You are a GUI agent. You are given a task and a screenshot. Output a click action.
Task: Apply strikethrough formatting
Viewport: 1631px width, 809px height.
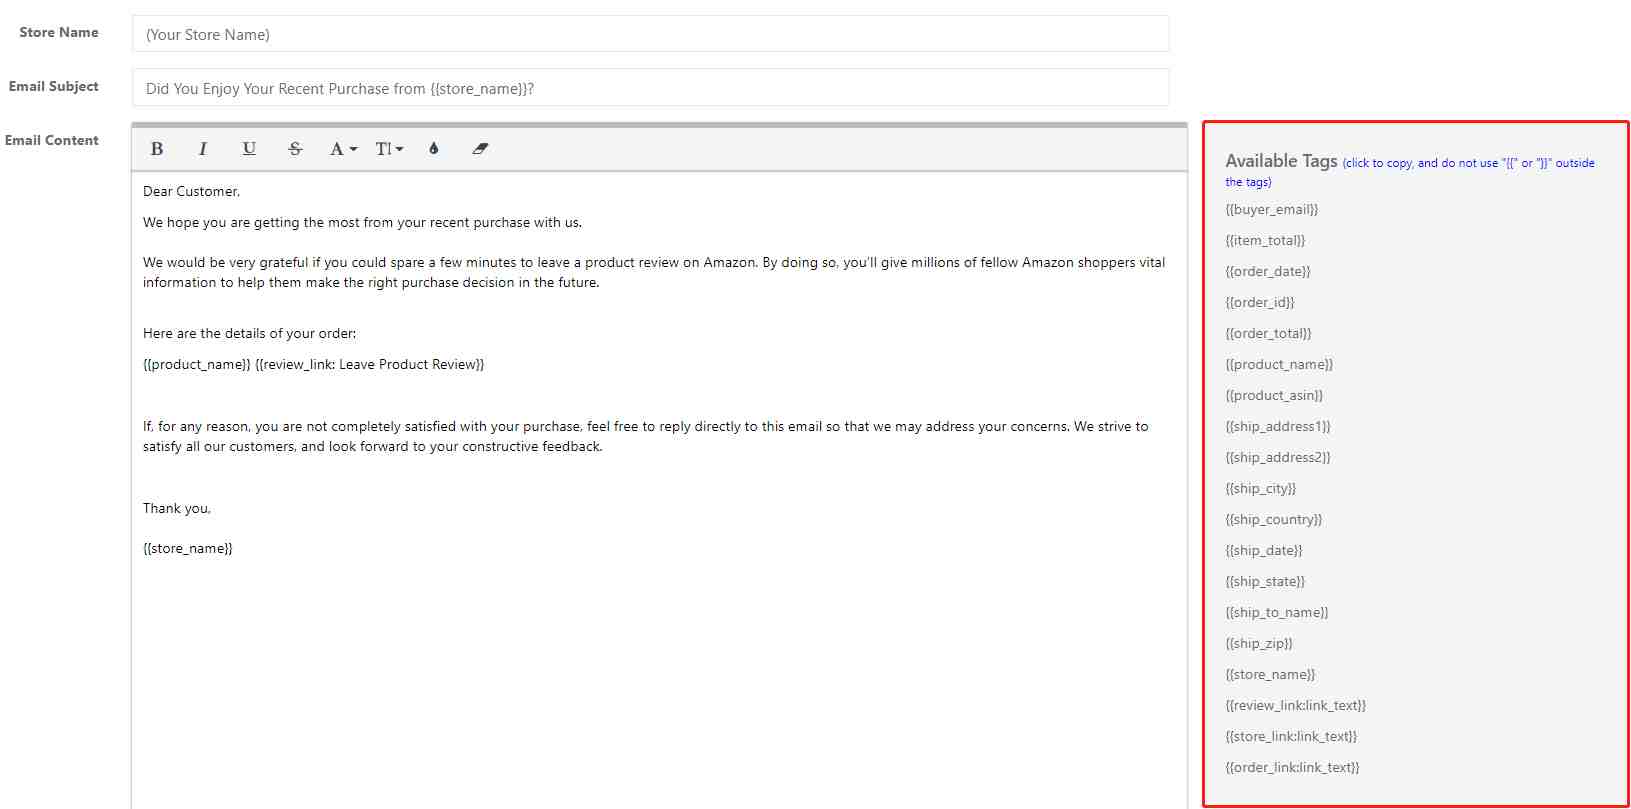point(295,149)
